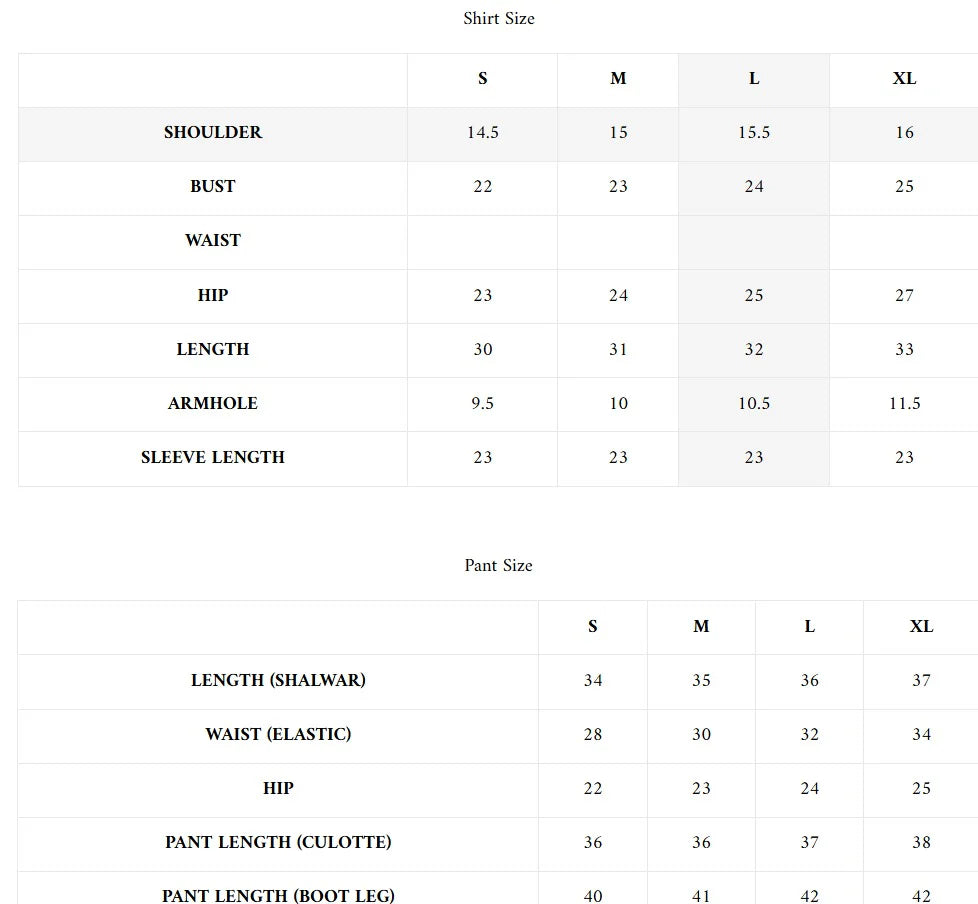
Task: Click the XL column header in pant table
Action: [x=921, y=627]
